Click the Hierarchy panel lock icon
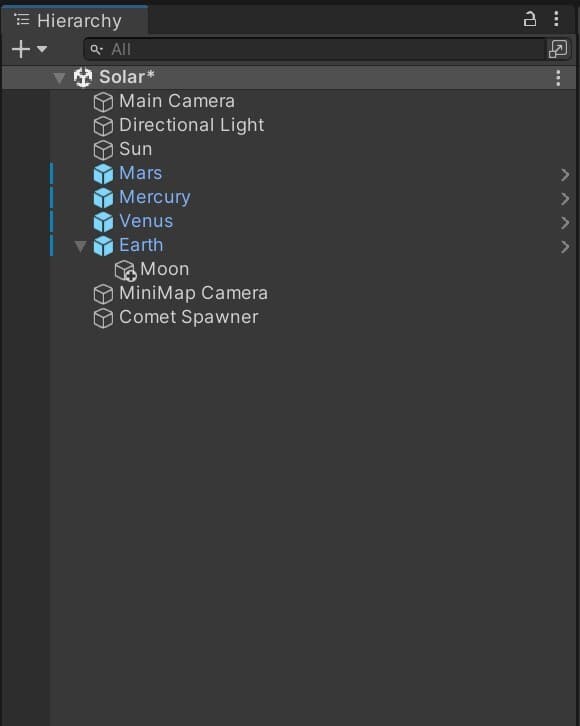Viewport: 580px width, 726px height. click(530, 19)
